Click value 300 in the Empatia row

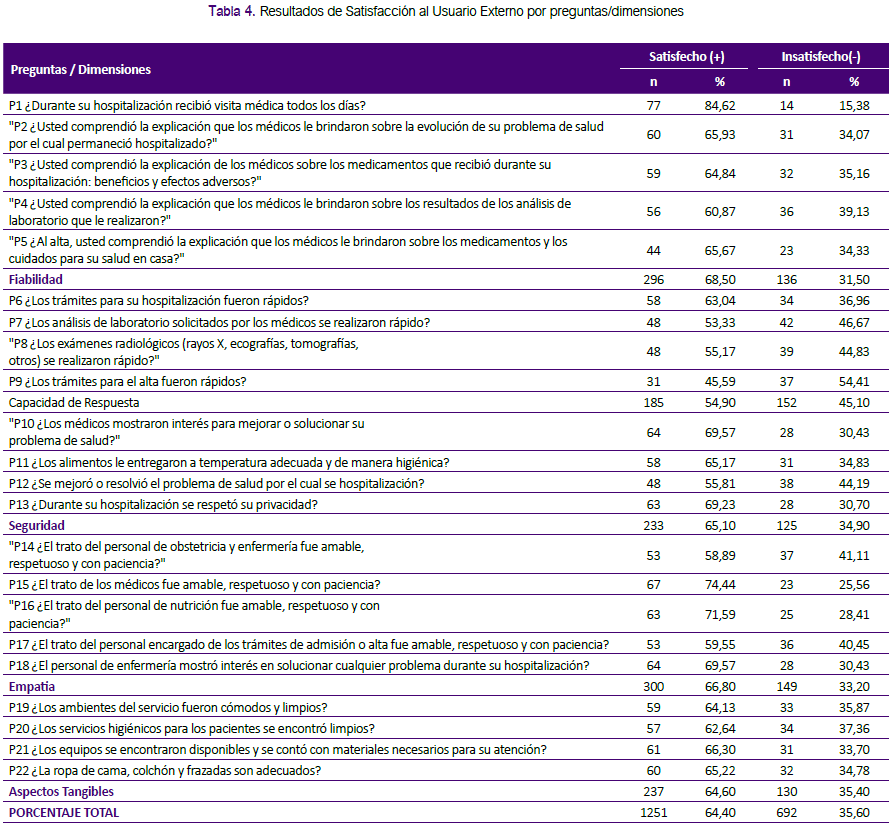(653, 687)
